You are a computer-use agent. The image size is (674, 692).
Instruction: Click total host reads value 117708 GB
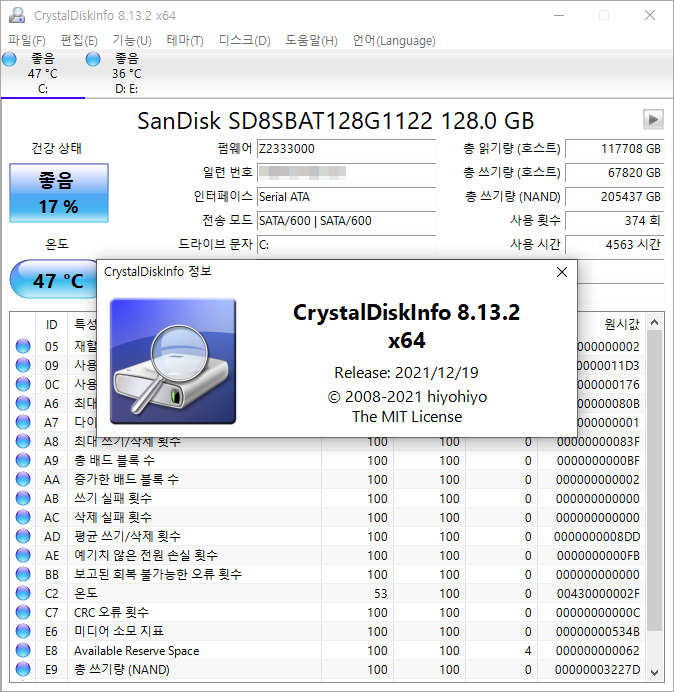click(614, 149)
